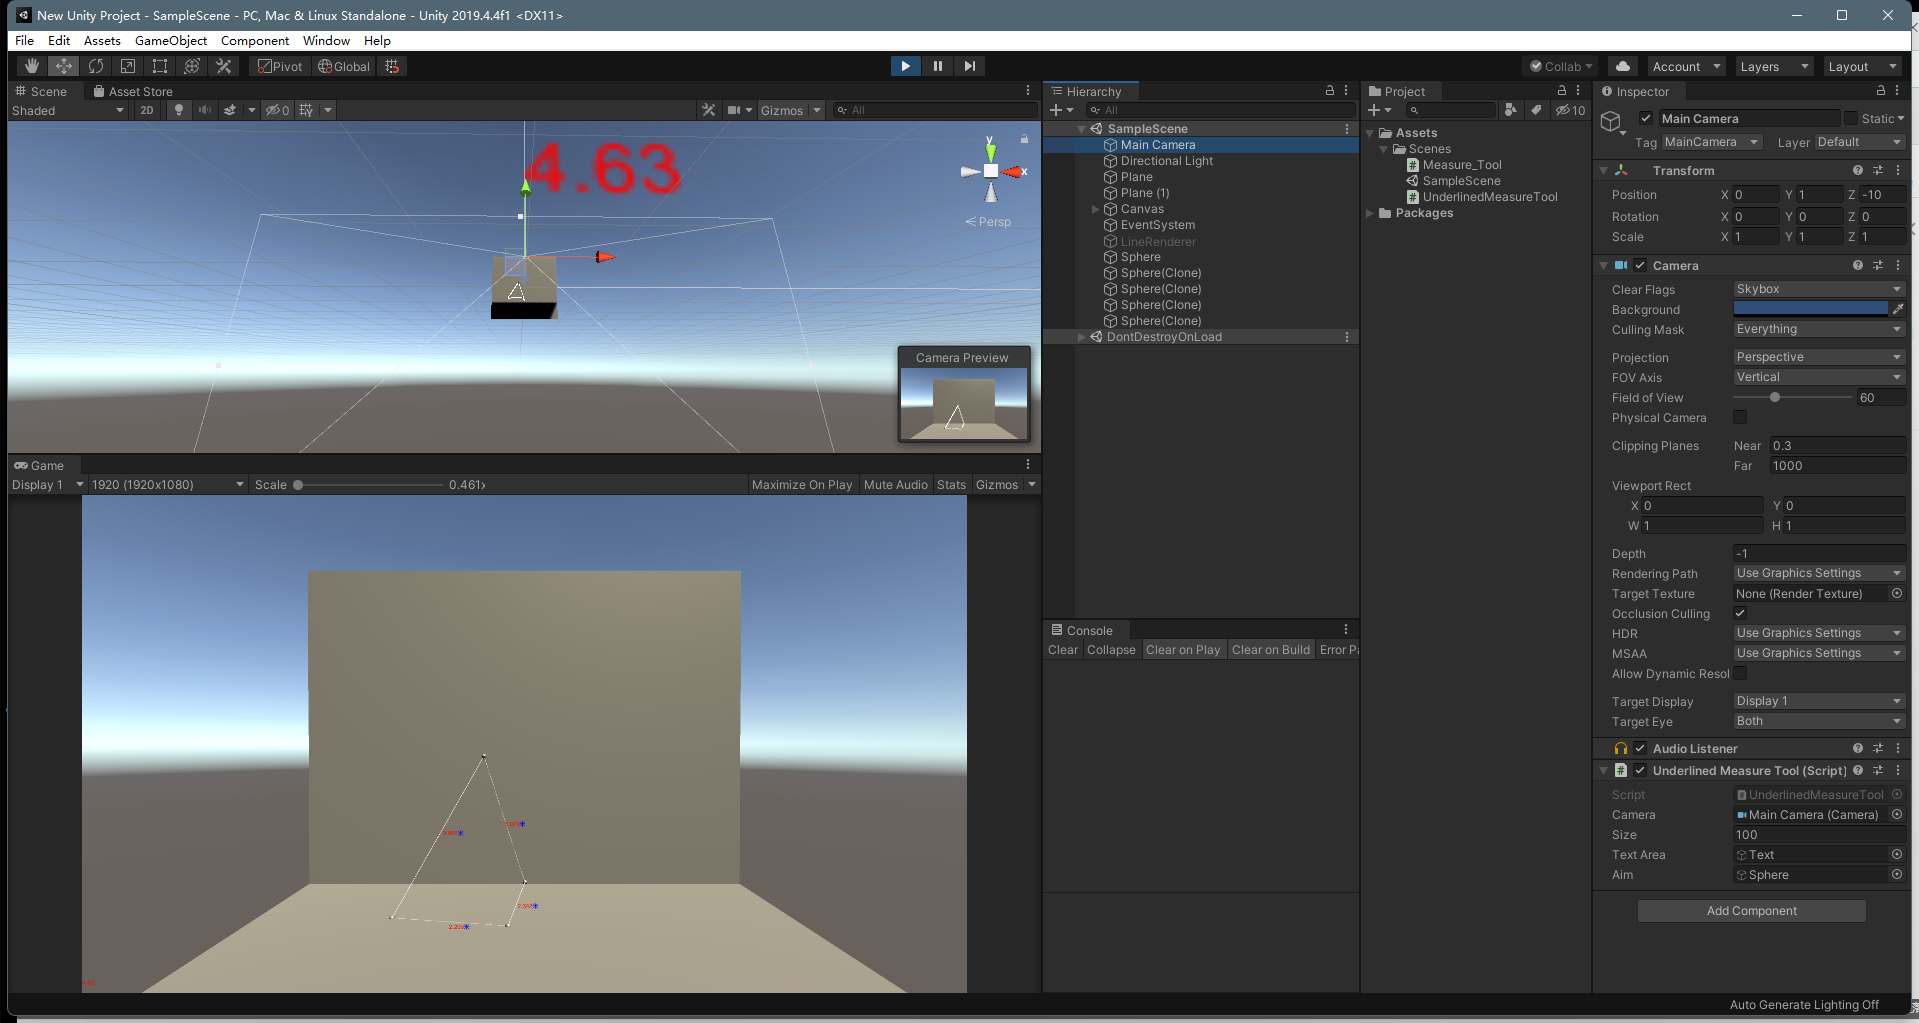Click the Clear button in the Console
This screenshot has width=1919, height=1023.
click(x=1062, y=649)
